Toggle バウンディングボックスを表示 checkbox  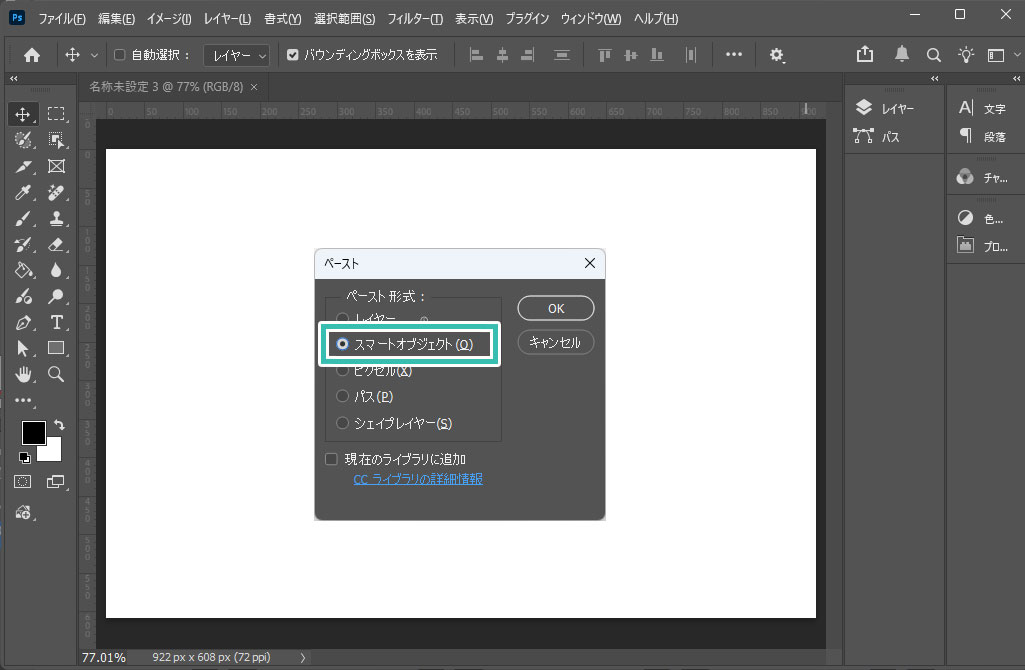[x=293, y=55]
